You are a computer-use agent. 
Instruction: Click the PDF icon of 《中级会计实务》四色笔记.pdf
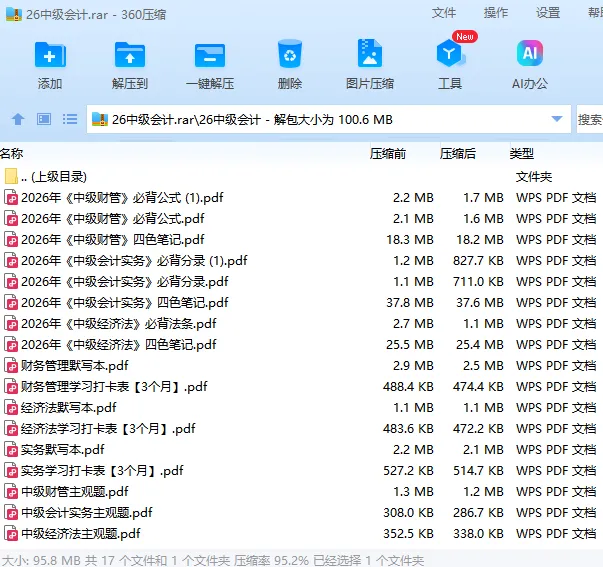[x=12, y=303]
